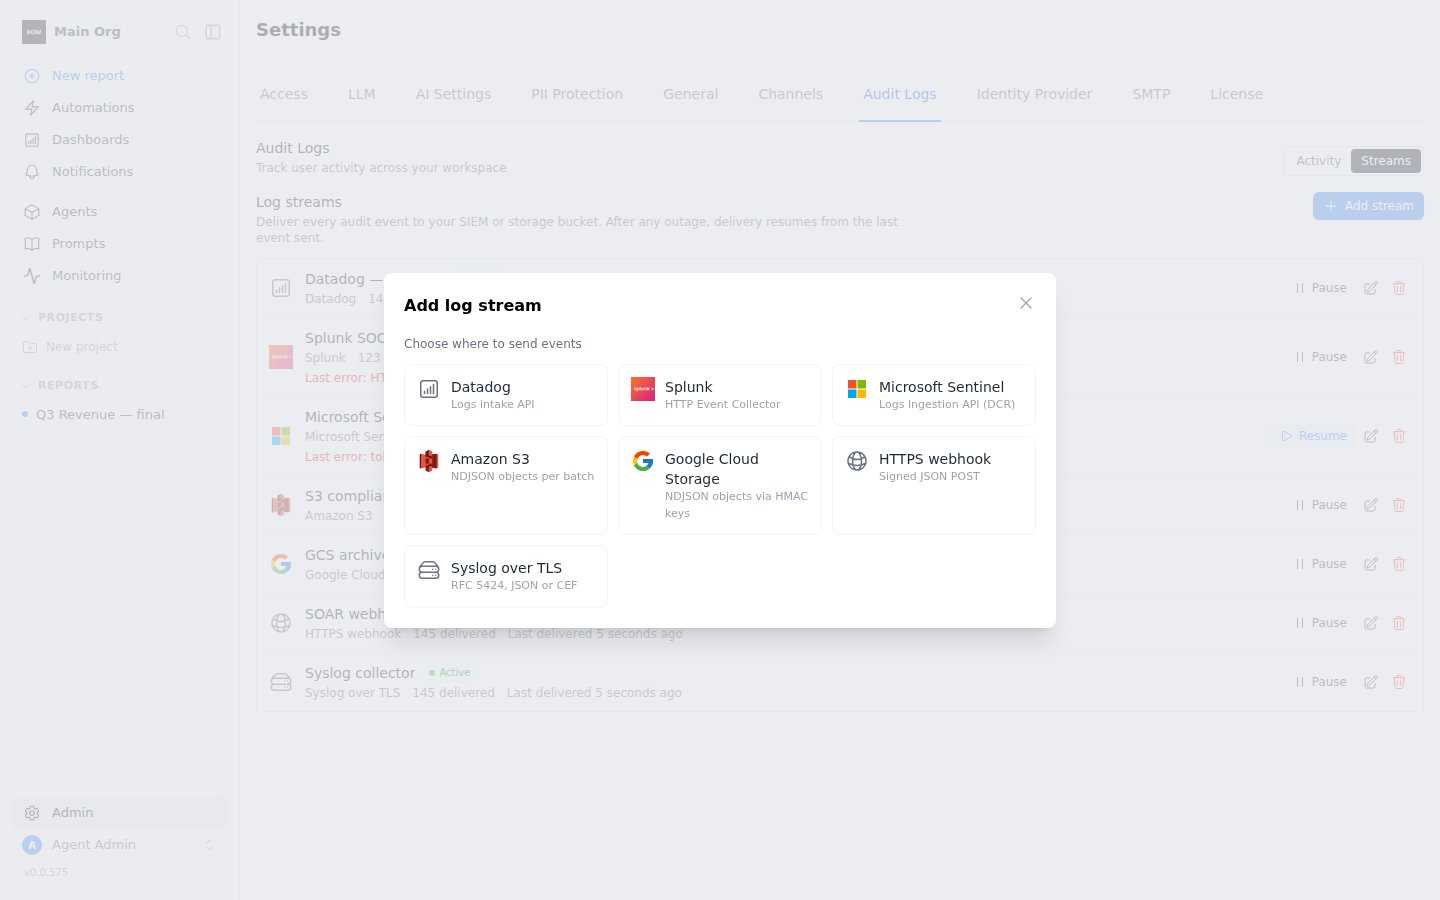Choose Google Cloud Storage destination
1440x900 pixels.
pyautogui.click(x=720, y=485)
